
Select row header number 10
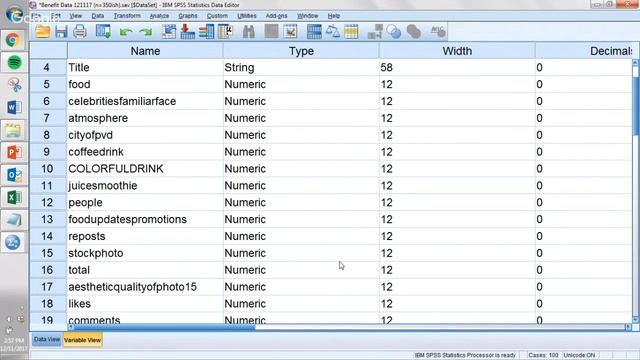(48, 169)
